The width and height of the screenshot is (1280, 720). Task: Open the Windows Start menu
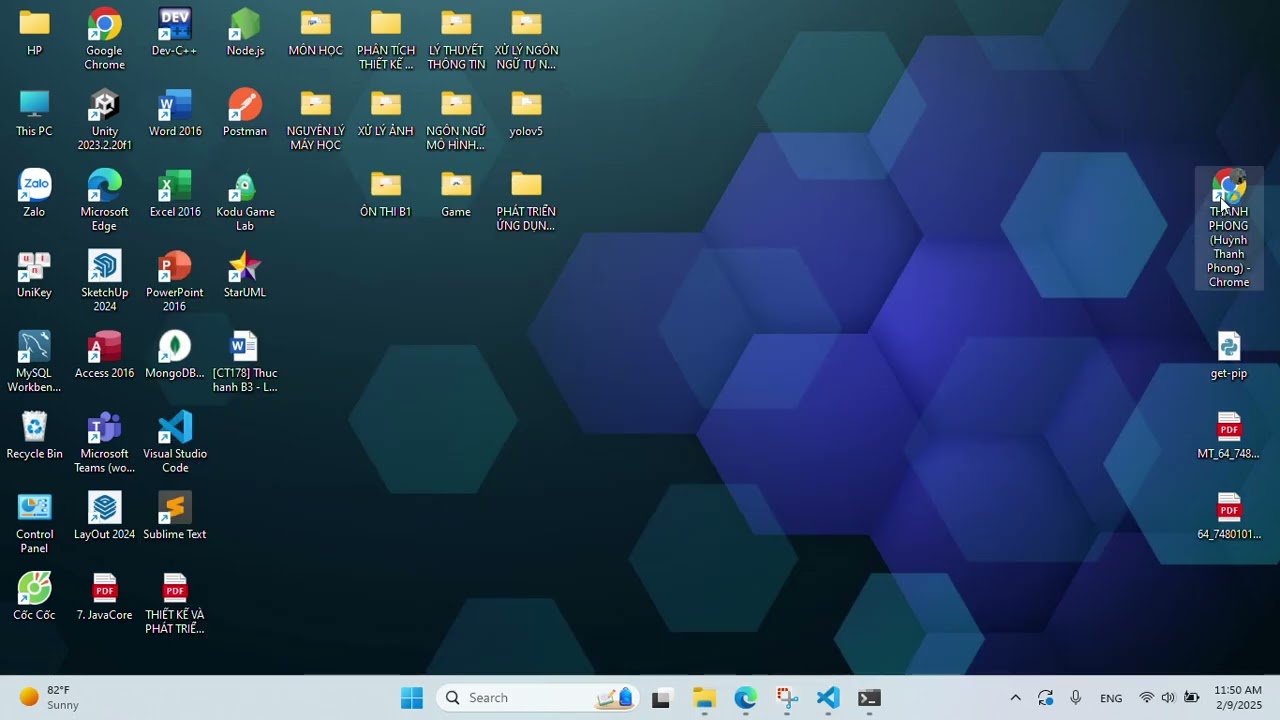[x=412, y=698]
